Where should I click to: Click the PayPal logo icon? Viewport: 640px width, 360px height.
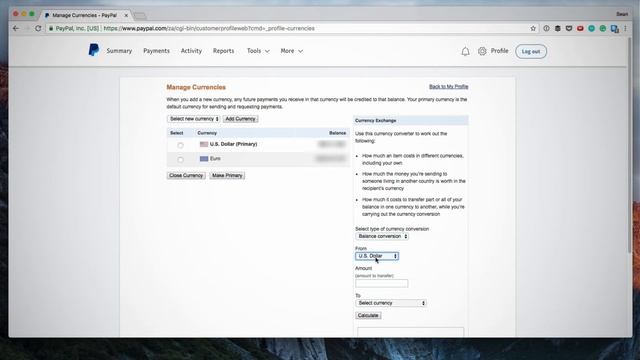(93, 50)
